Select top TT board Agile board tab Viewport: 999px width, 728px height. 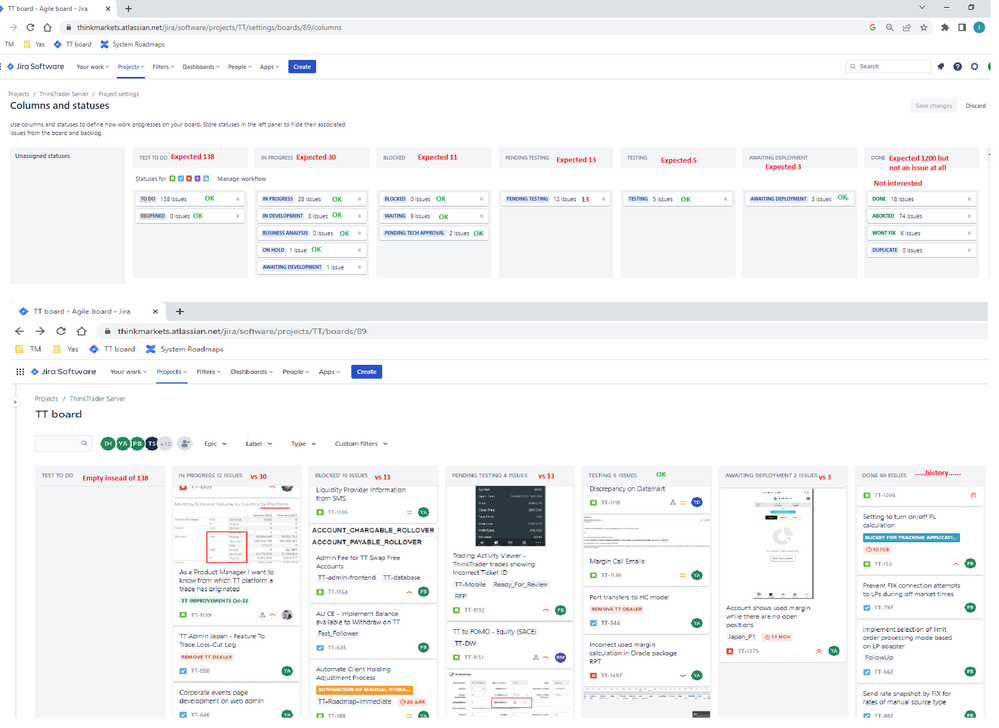(56, 8)
